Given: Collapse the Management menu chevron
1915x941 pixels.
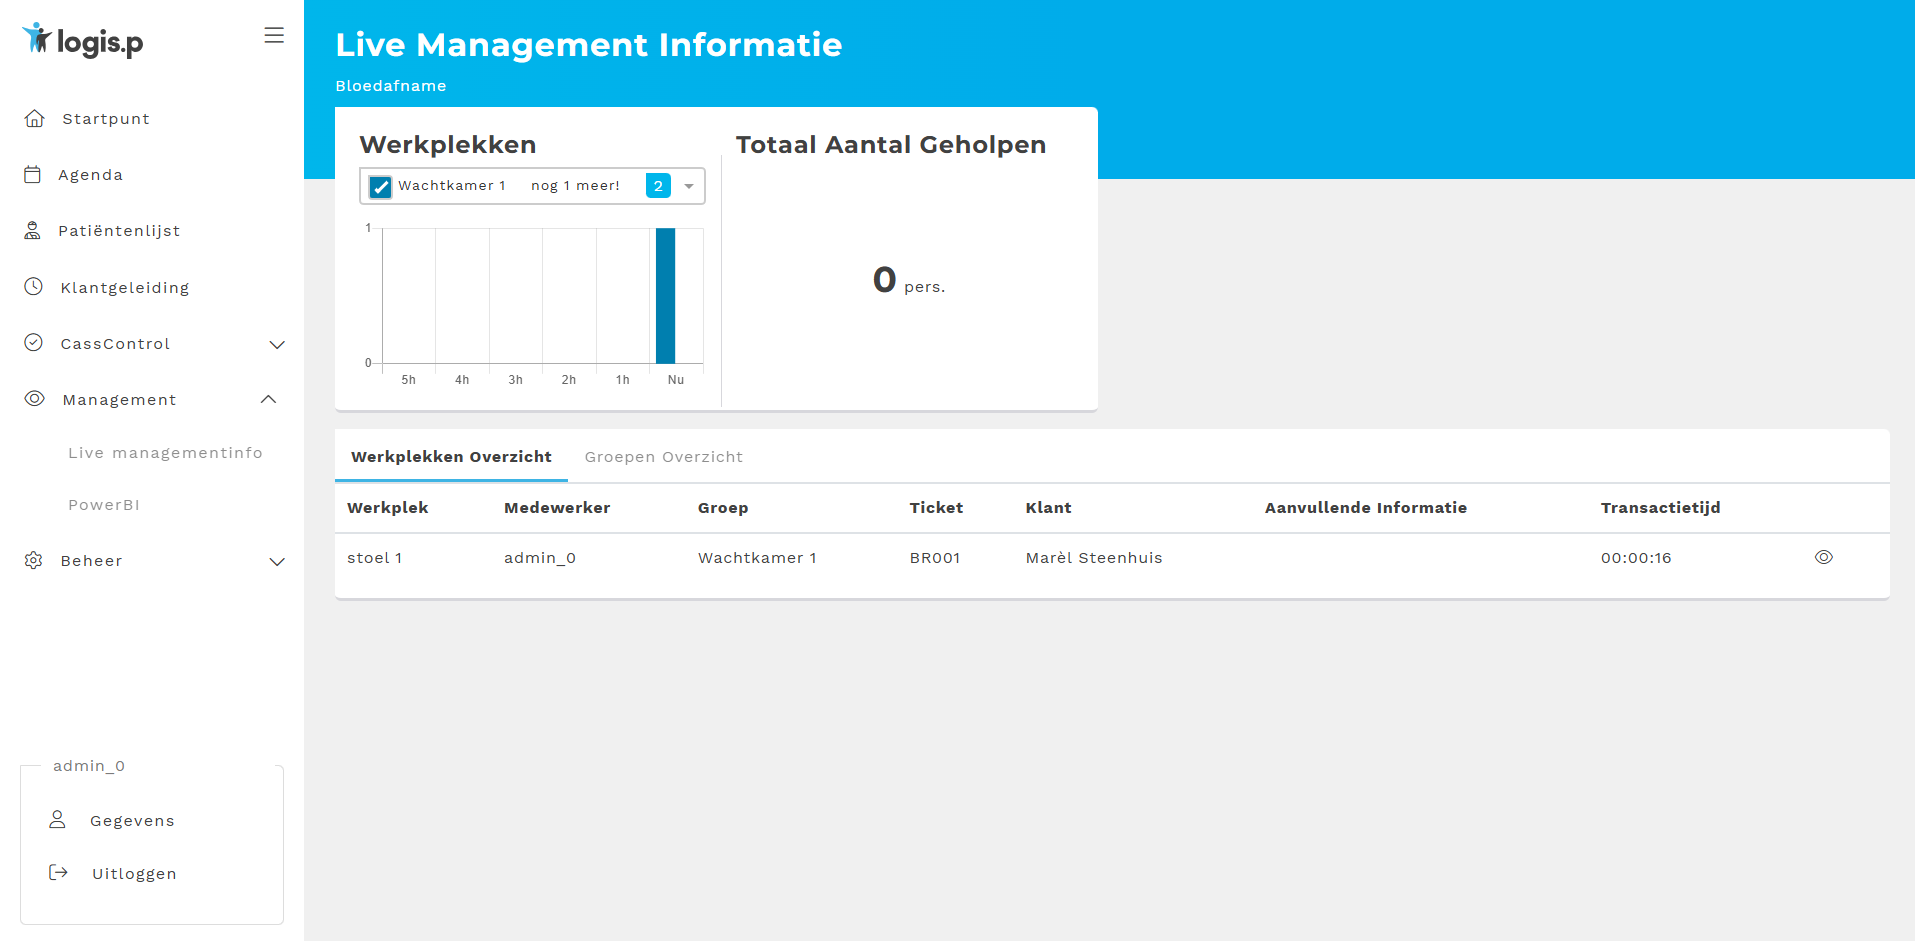Looking at the screenshot, I should [268, 400].
